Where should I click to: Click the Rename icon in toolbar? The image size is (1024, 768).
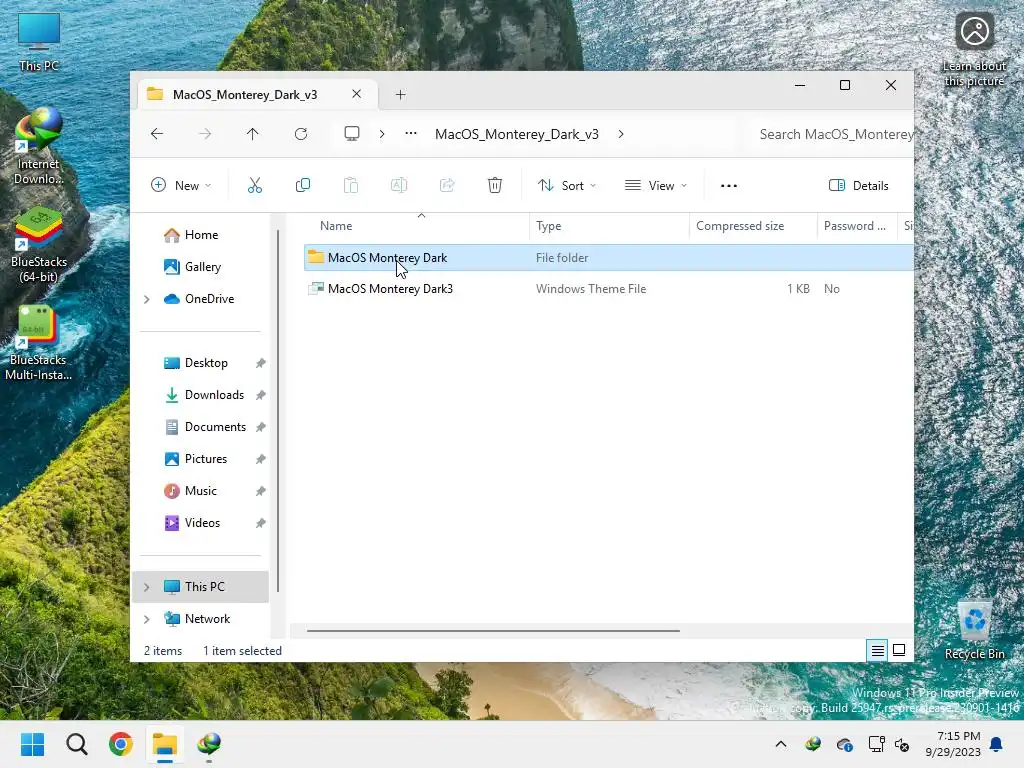(399, 185)
